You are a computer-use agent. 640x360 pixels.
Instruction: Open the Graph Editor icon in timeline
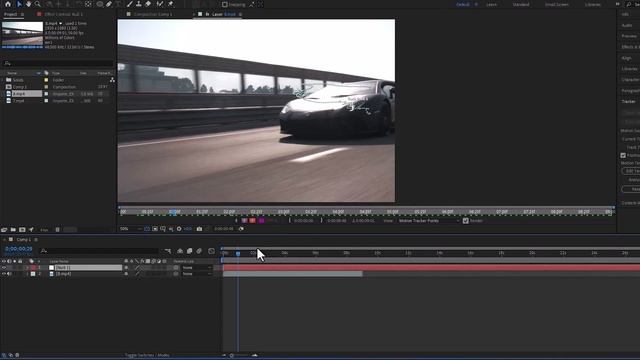coord(211,251)
